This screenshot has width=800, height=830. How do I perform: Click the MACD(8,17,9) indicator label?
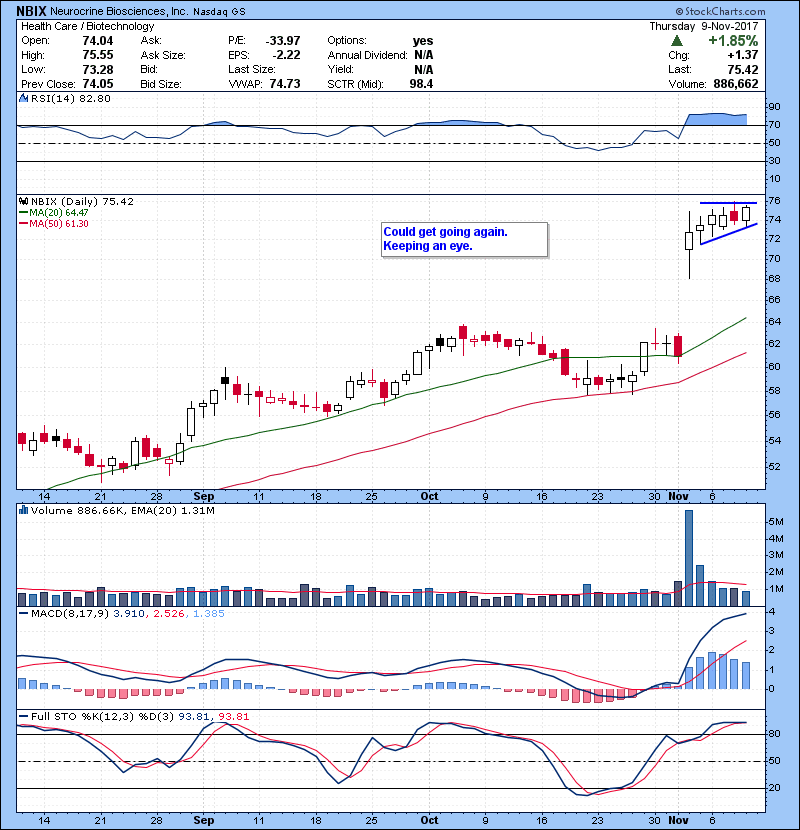pyautogui.click(x=70, y=614)
